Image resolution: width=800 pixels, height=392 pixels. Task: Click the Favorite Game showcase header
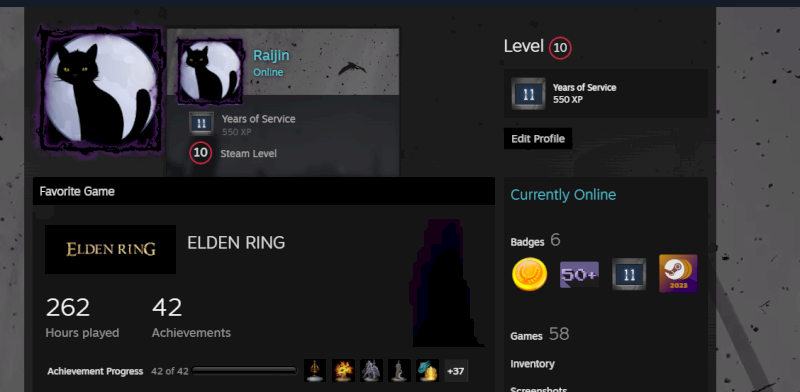point(264,191)
